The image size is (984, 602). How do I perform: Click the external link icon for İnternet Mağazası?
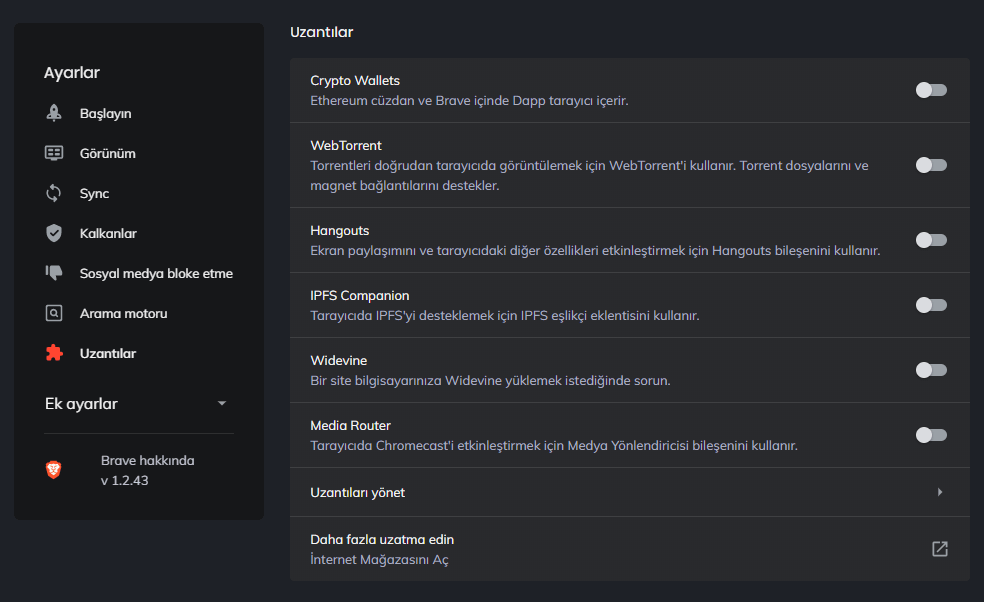coord(938,548)
